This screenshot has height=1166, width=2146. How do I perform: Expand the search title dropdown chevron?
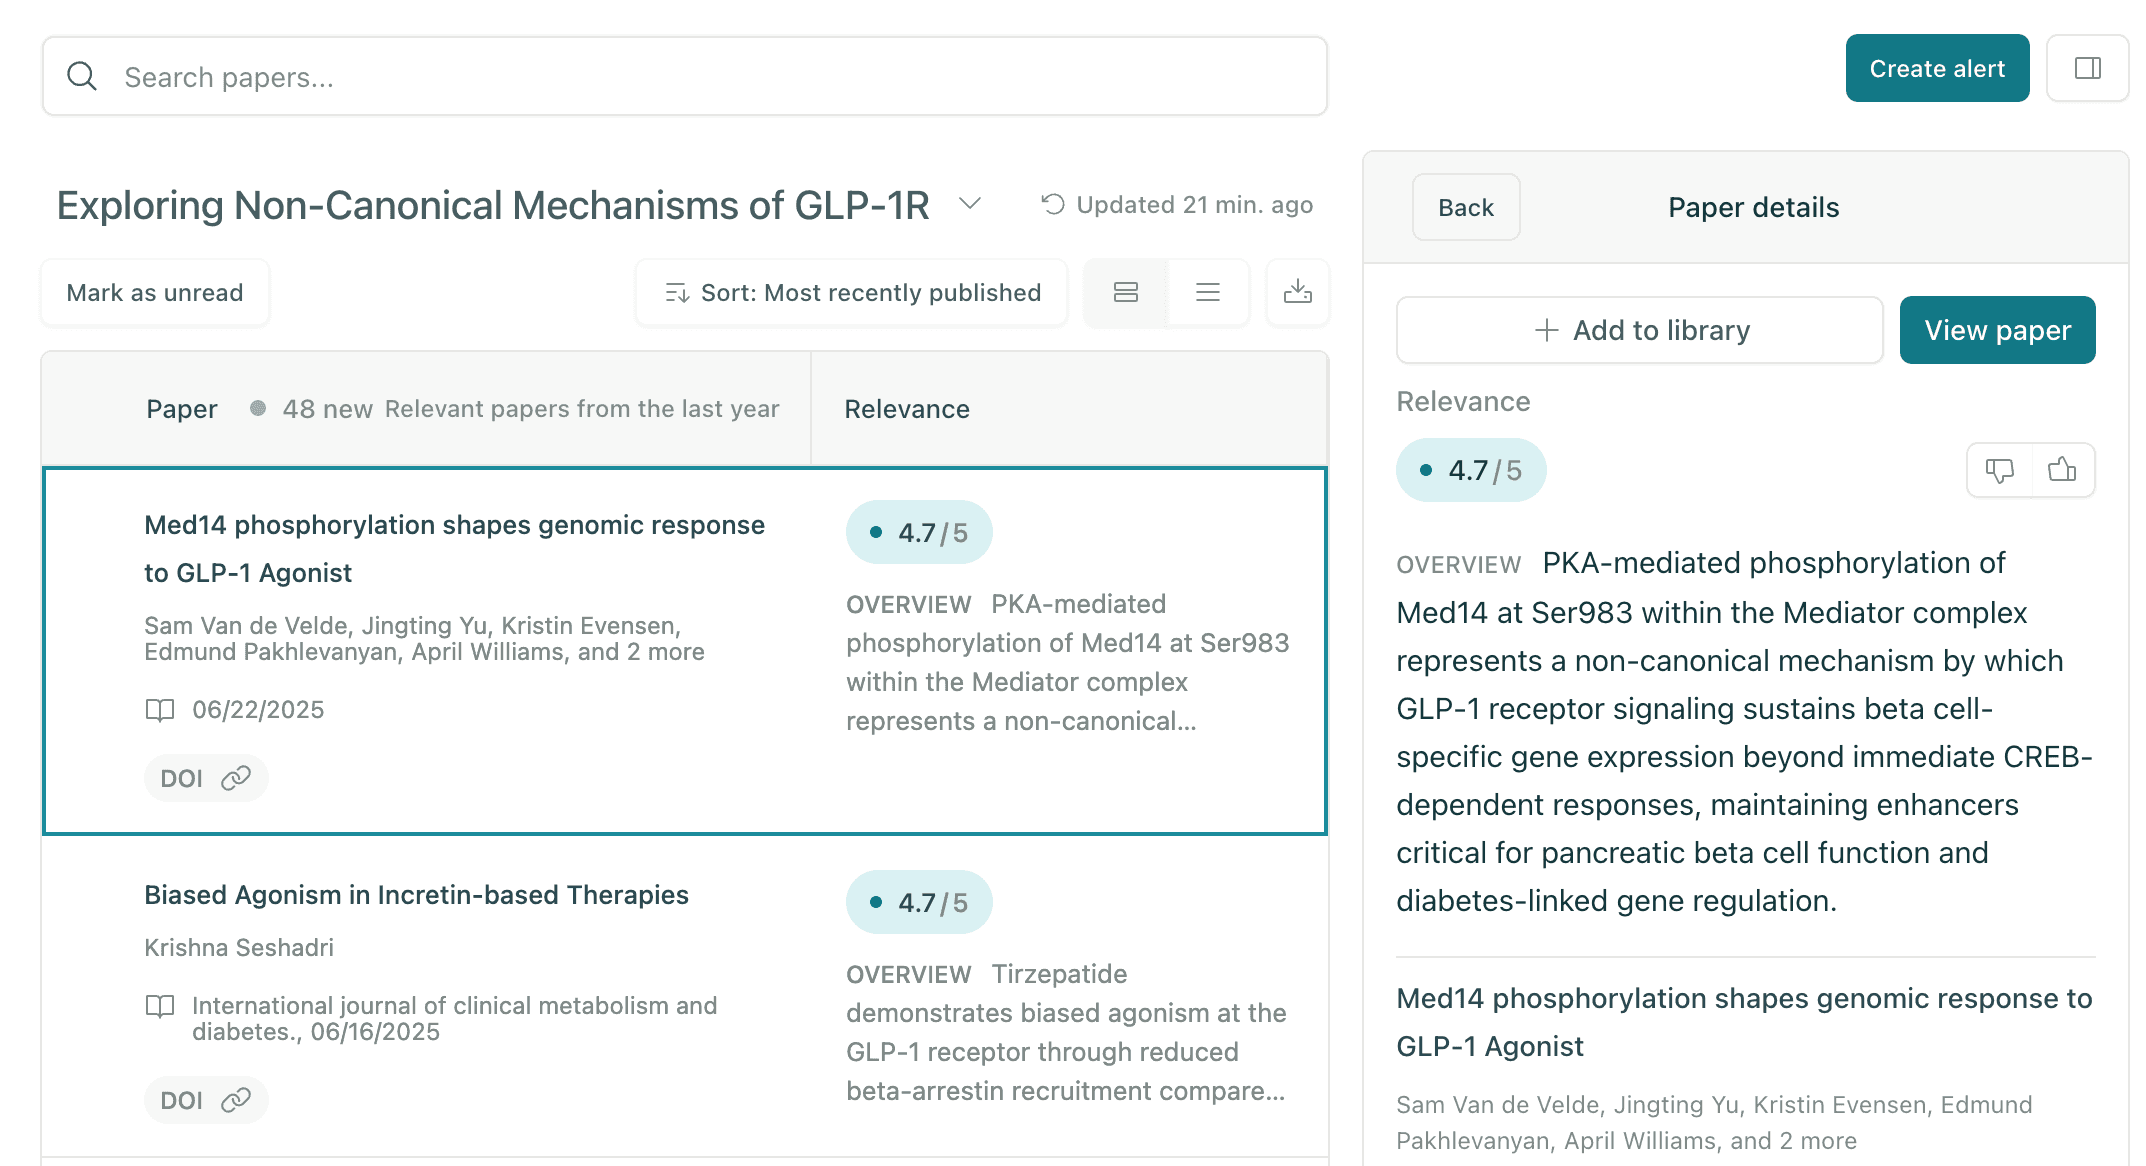[969, 204]
